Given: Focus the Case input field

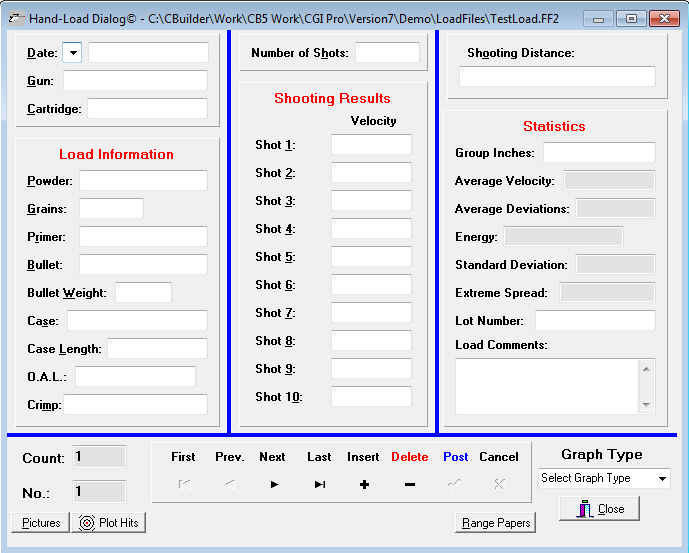Looking at the screenshot, I should coord(137,320).
